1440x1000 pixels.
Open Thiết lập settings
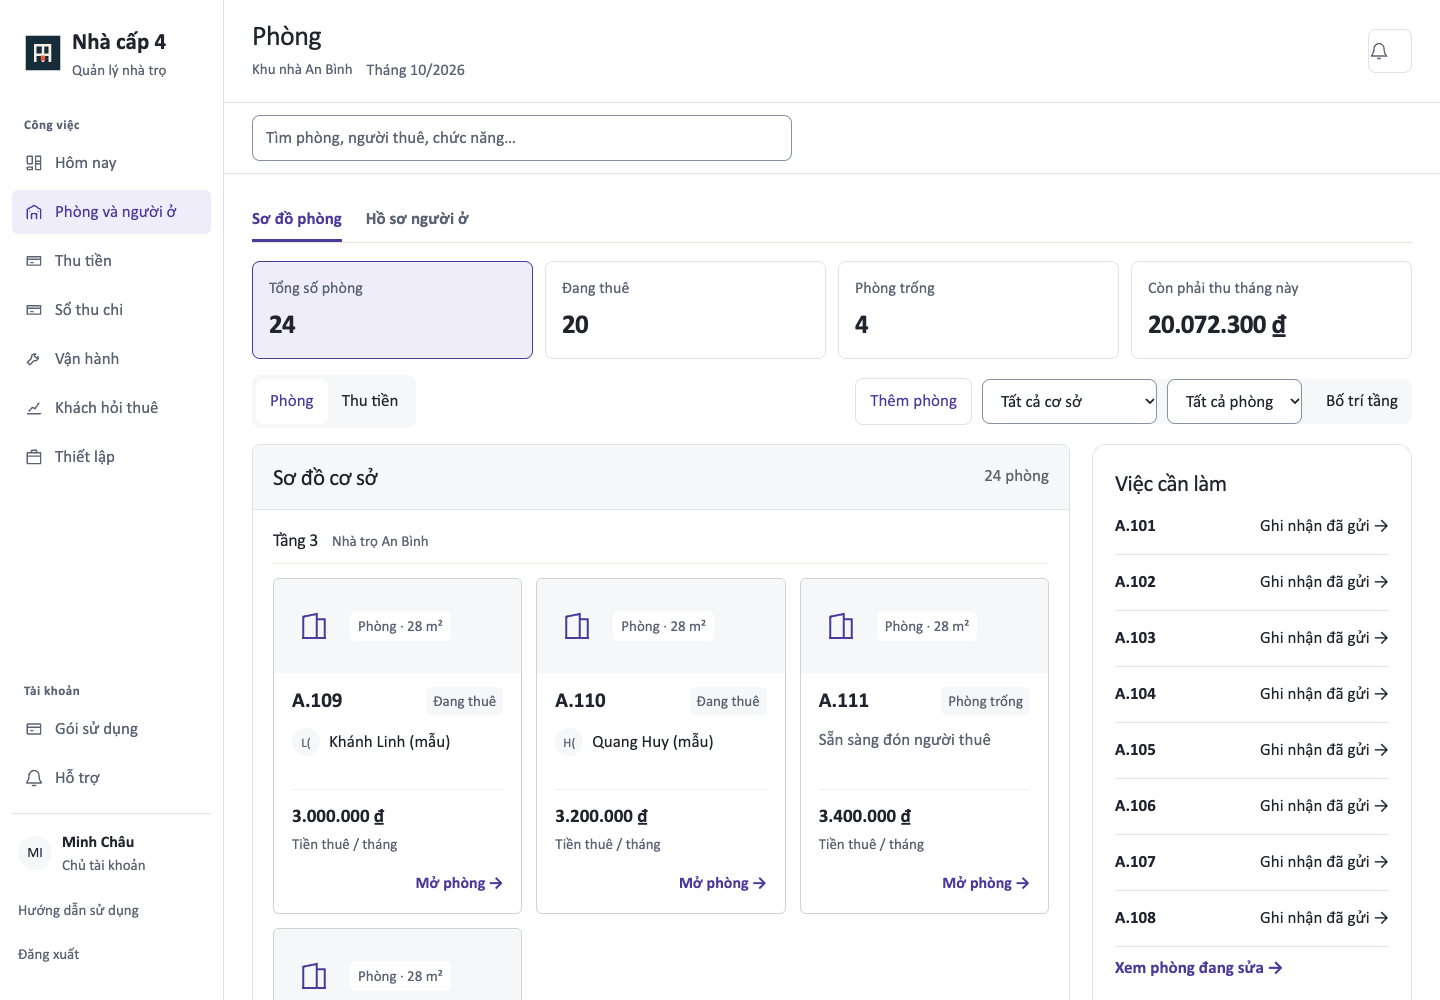[111, 457]
